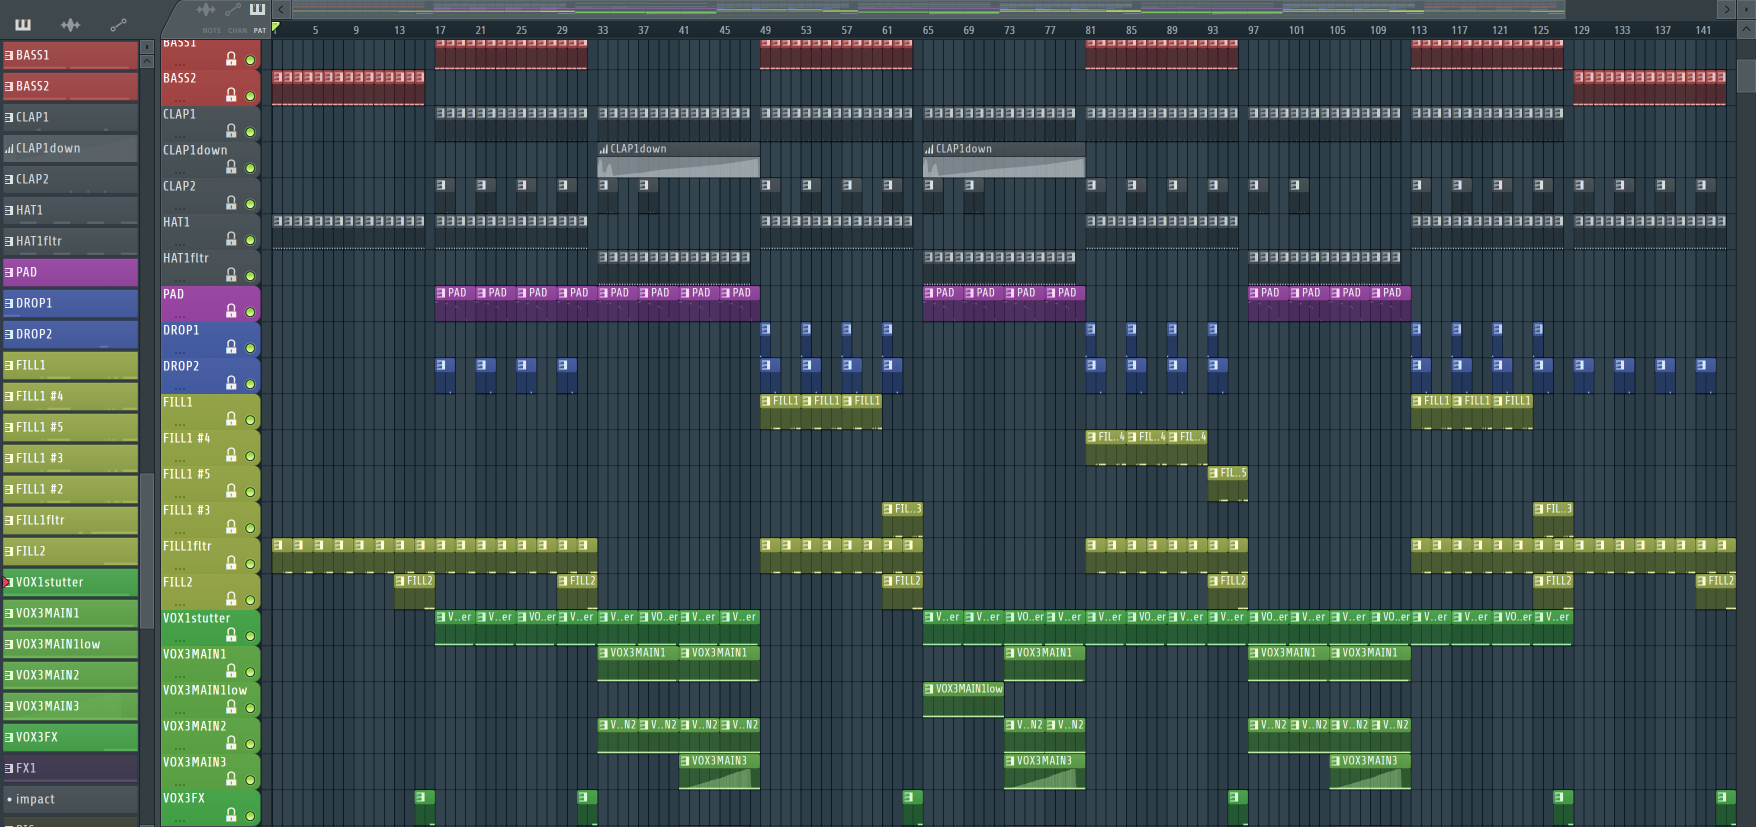Click the playlist scroll right arrow
Image resolution: width=1756 pixels, height=827 pixels.
[1726, 10]
